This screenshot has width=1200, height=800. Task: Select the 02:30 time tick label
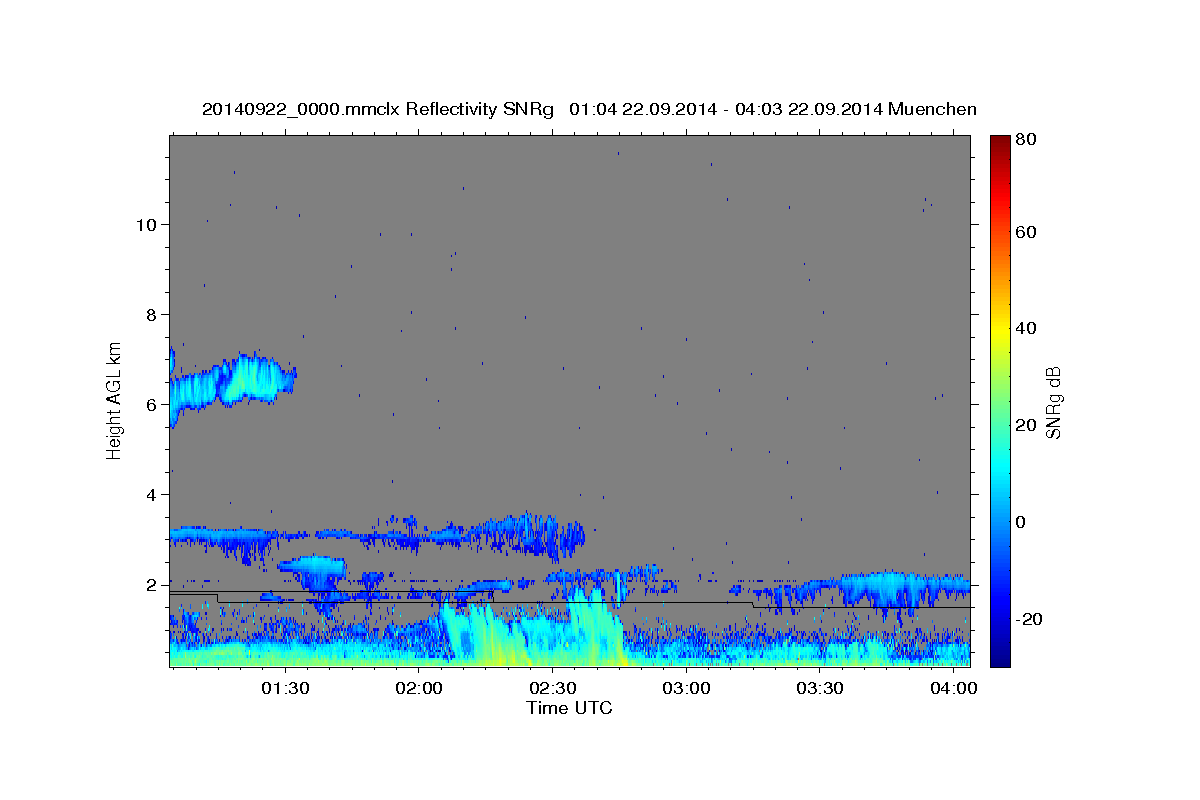552,689
